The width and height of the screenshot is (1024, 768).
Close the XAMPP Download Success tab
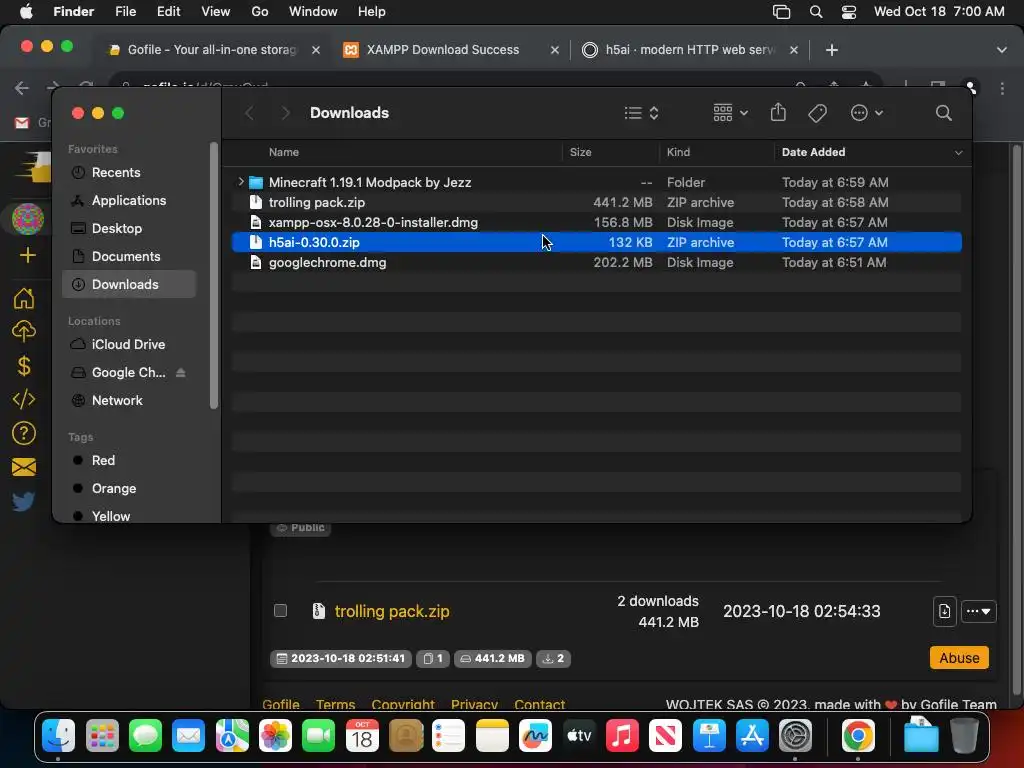click(x=554, y=50)
